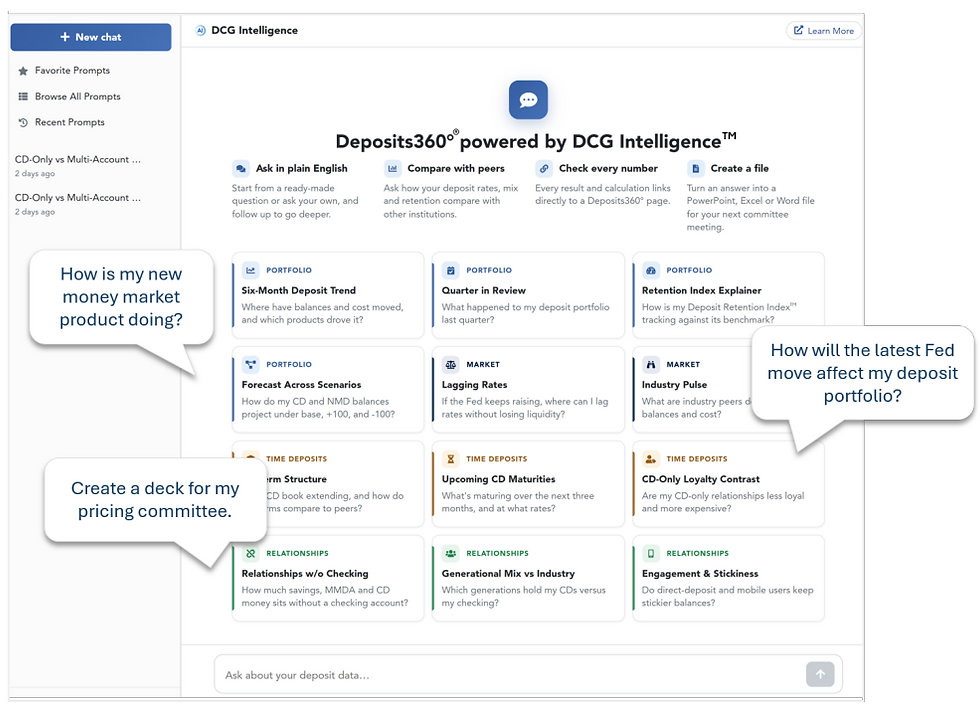Click the Engagement & Stickiness mobile icon
Screen dimensions: 980x709
651,553
